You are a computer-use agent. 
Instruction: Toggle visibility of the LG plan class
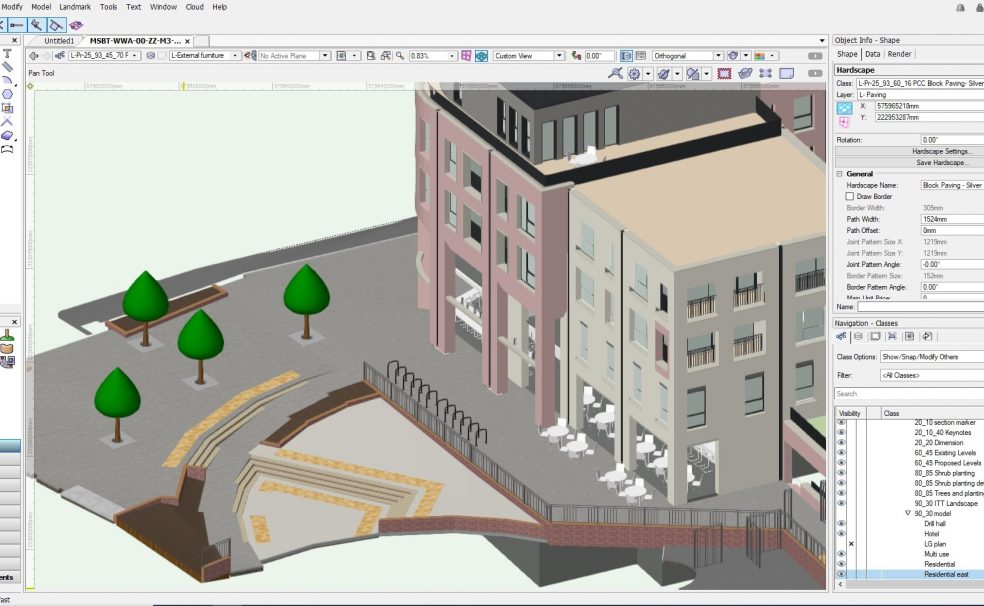pos(850,544)
